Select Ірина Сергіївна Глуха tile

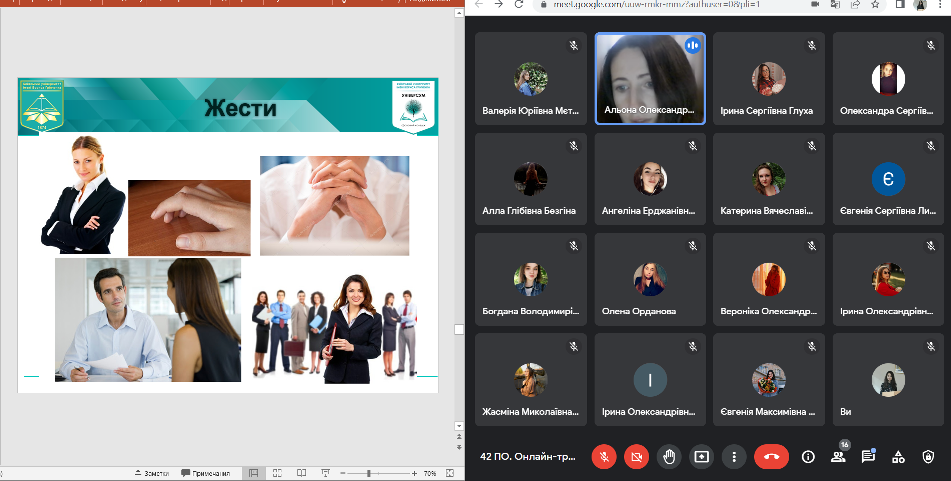[x=769, y=78]
